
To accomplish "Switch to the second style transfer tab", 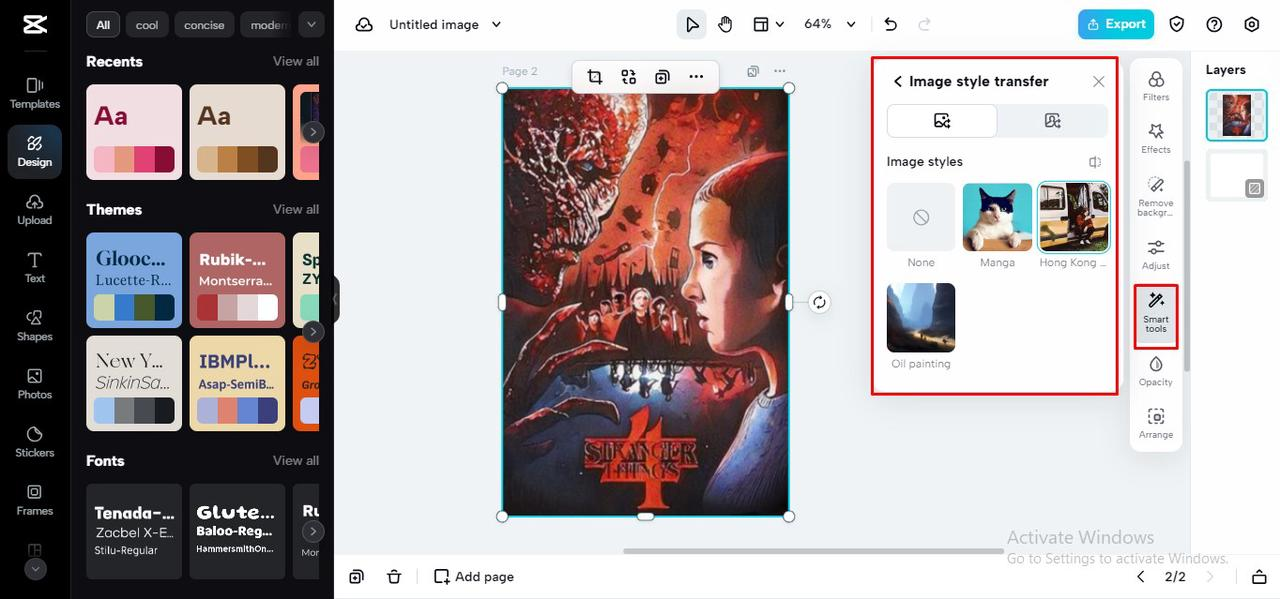I will [x=1052, y=121].
